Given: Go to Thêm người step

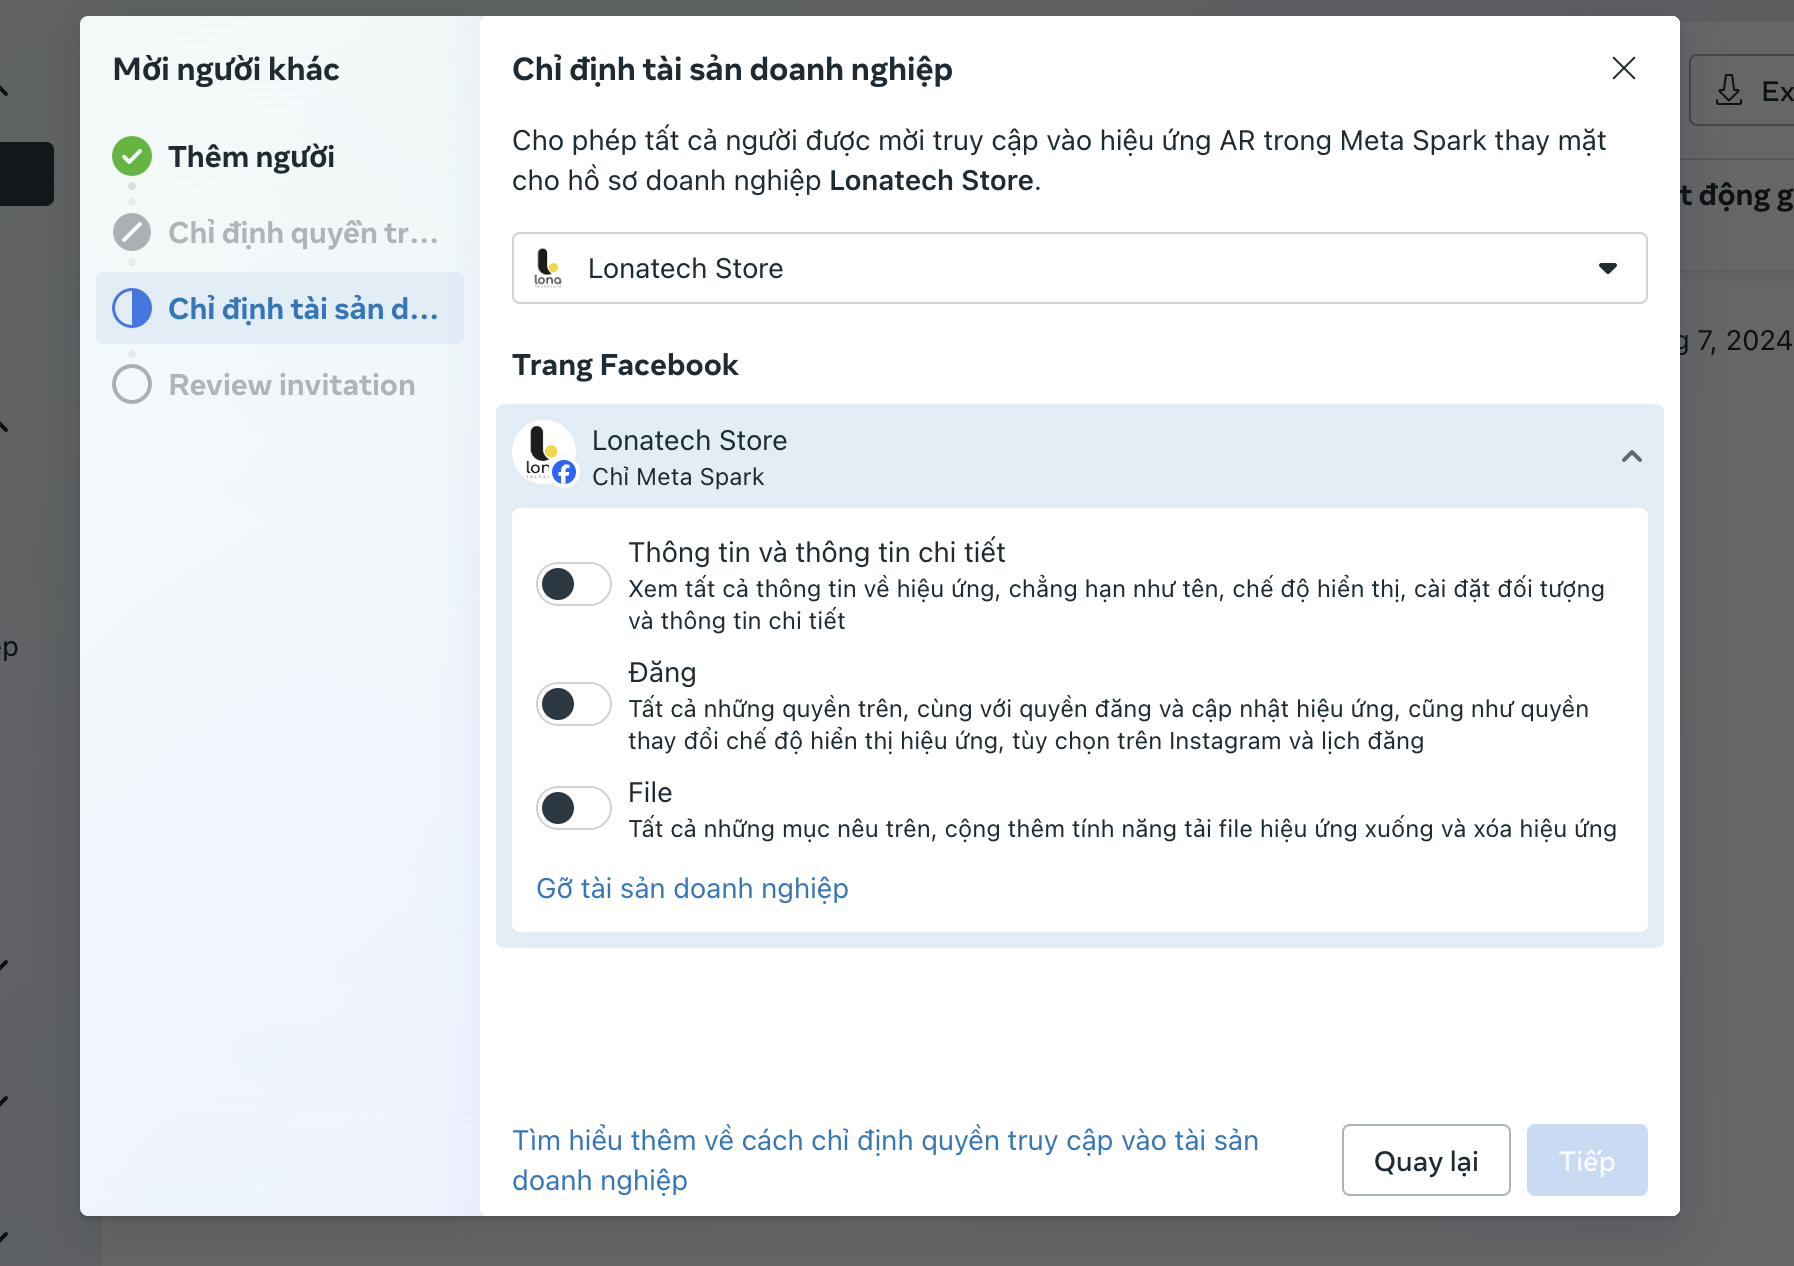Looking at the screenshot, I should 251,157.
